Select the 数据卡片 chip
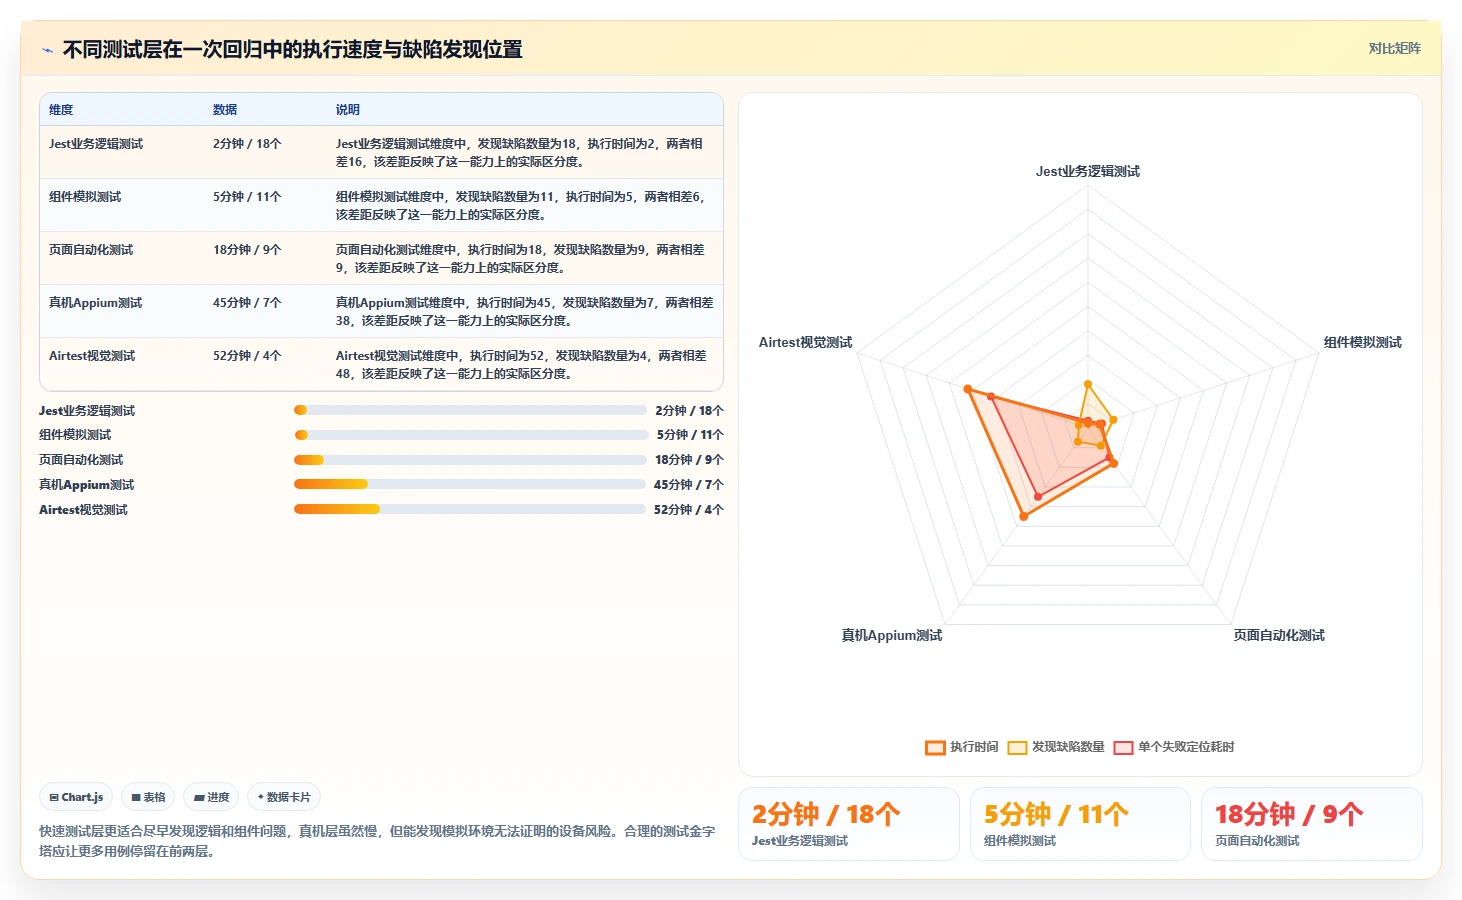 point(284,797)
